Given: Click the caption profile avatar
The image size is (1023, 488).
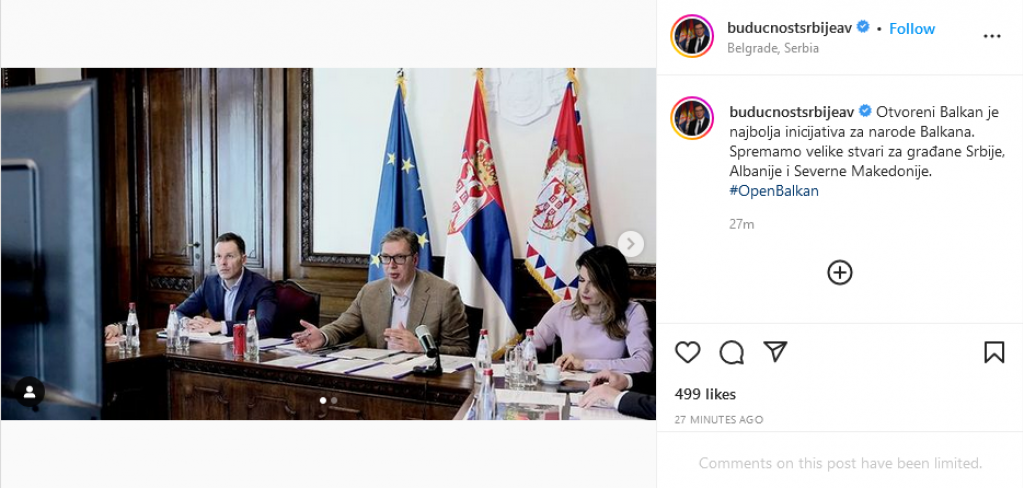Looking at the screenshot, I should coord(692,118).
